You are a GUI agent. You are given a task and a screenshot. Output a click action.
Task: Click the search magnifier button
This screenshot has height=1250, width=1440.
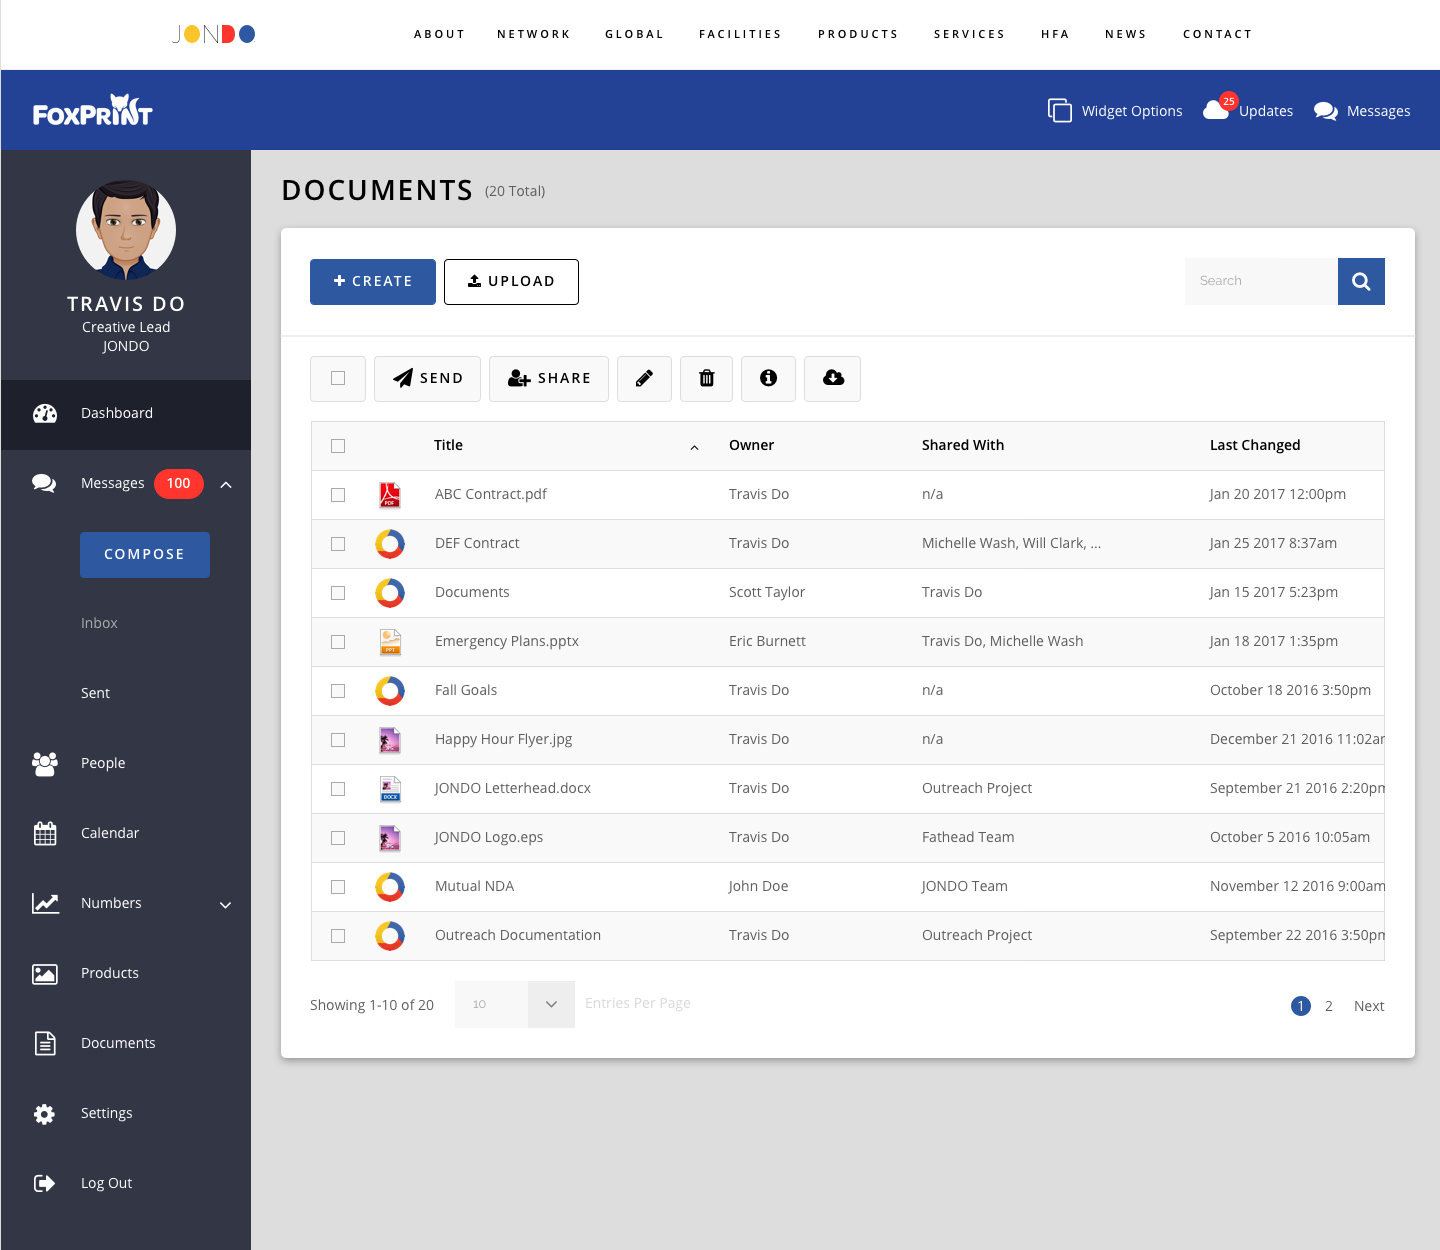(1361, 281)
